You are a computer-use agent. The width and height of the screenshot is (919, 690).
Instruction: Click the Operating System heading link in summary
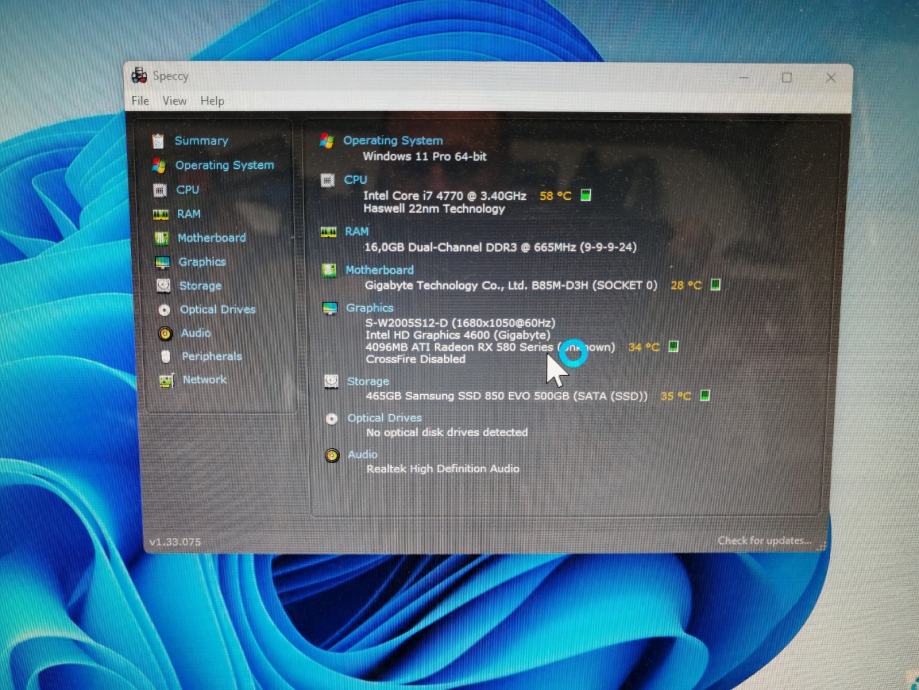(x=393, y=141)
